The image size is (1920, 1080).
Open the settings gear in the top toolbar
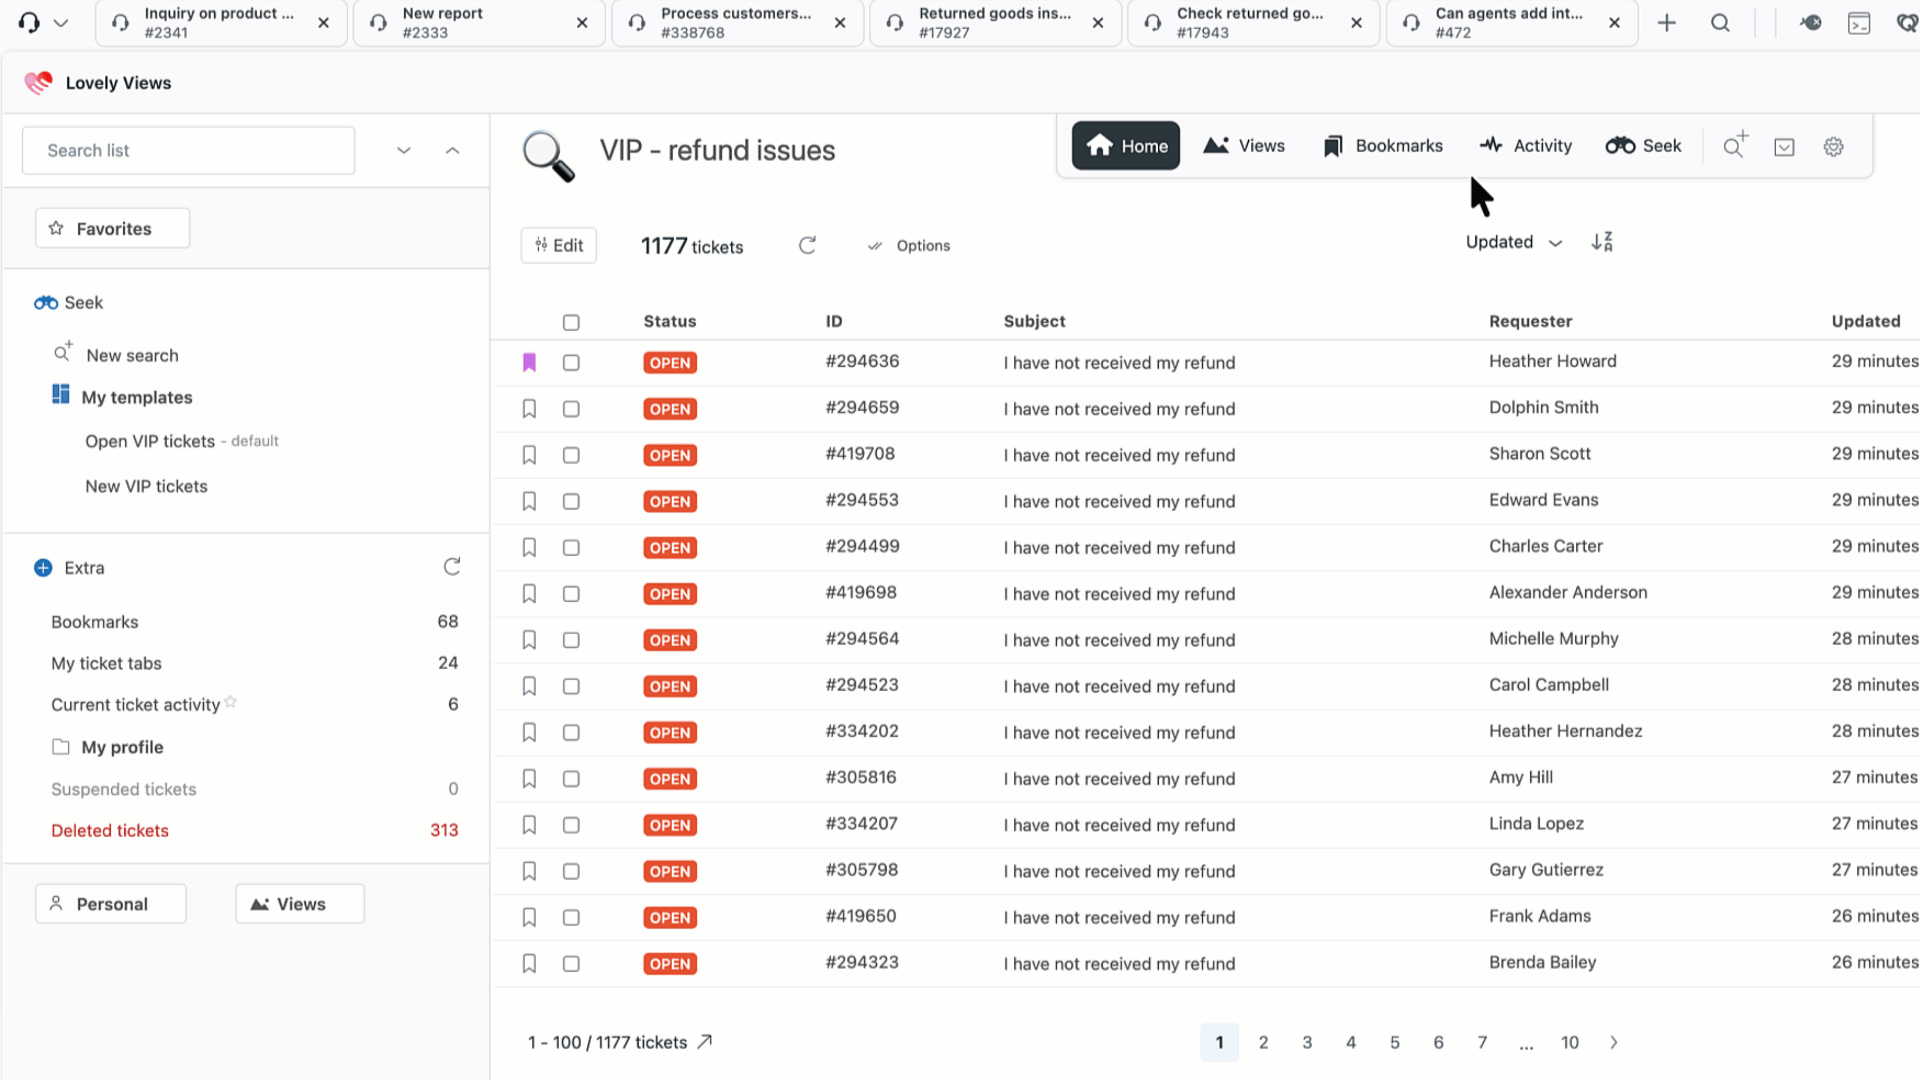(x=1833, y=147)
